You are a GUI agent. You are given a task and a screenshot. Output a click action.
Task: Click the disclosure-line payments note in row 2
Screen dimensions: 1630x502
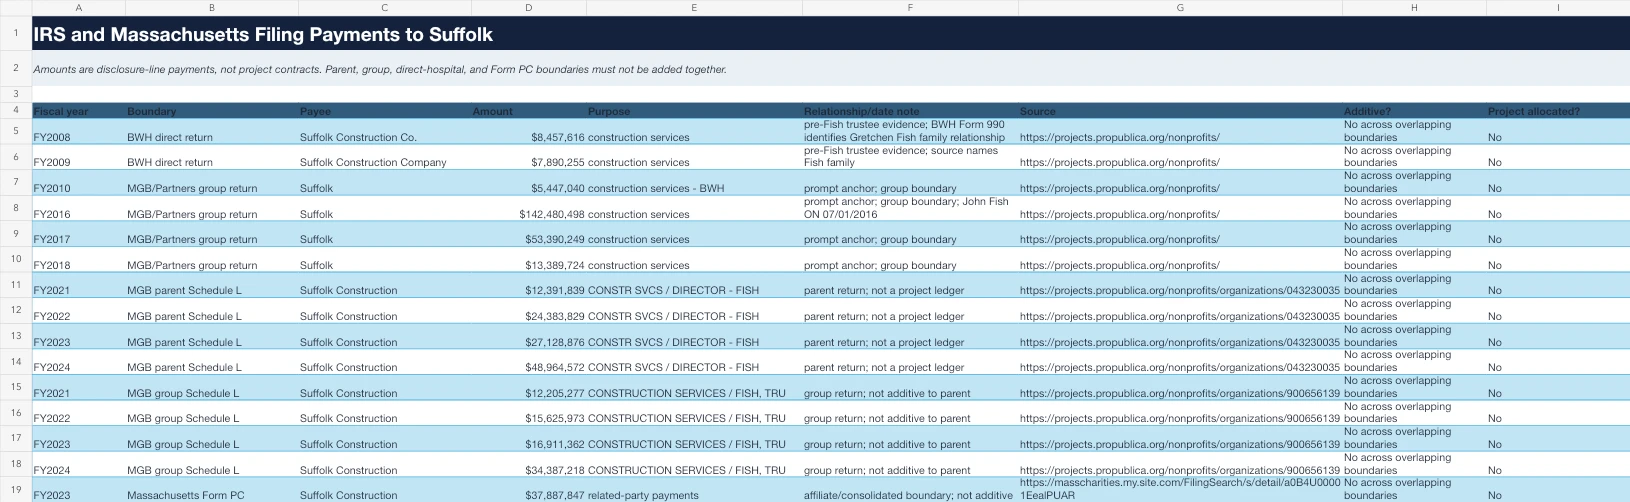click(380, 70)
